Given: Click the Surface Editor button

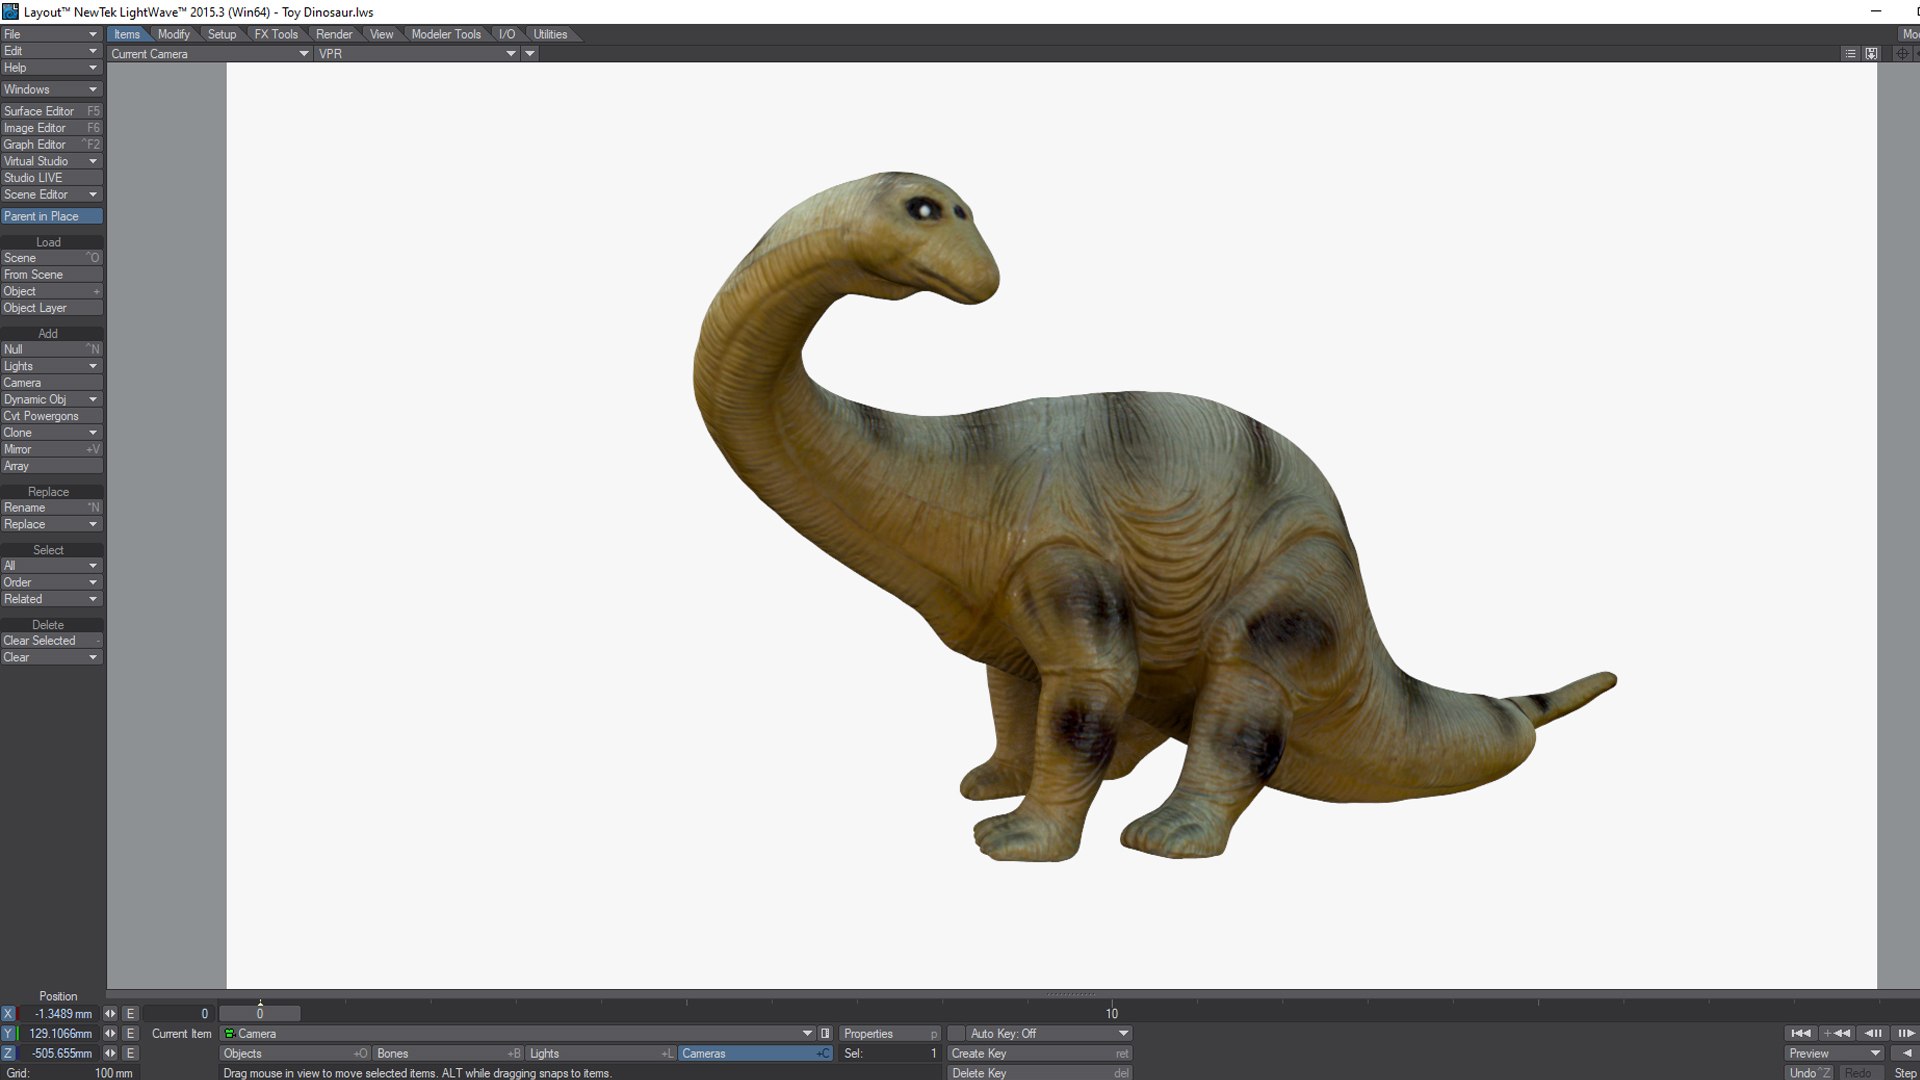Looking at the screenshot, I should pos(51,111).
